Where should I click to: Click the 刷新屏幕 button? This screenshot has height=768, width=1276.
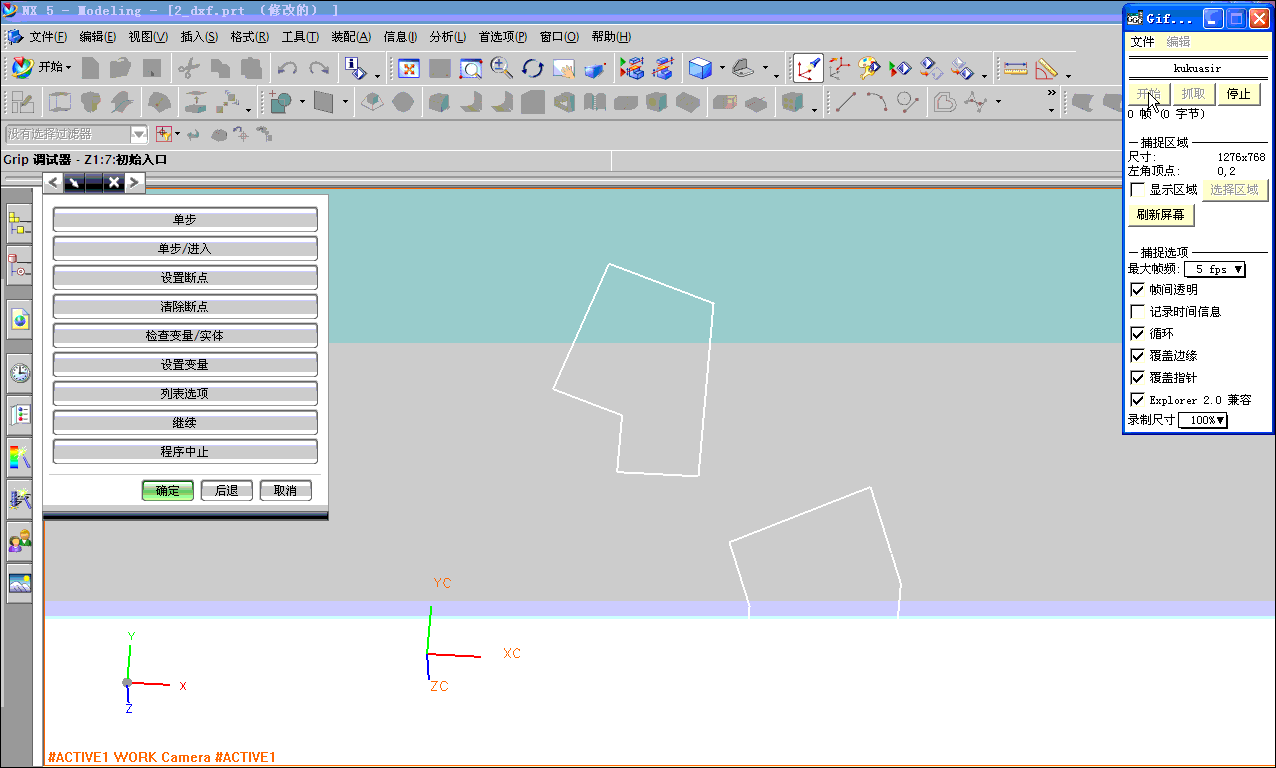point(1161,215)
